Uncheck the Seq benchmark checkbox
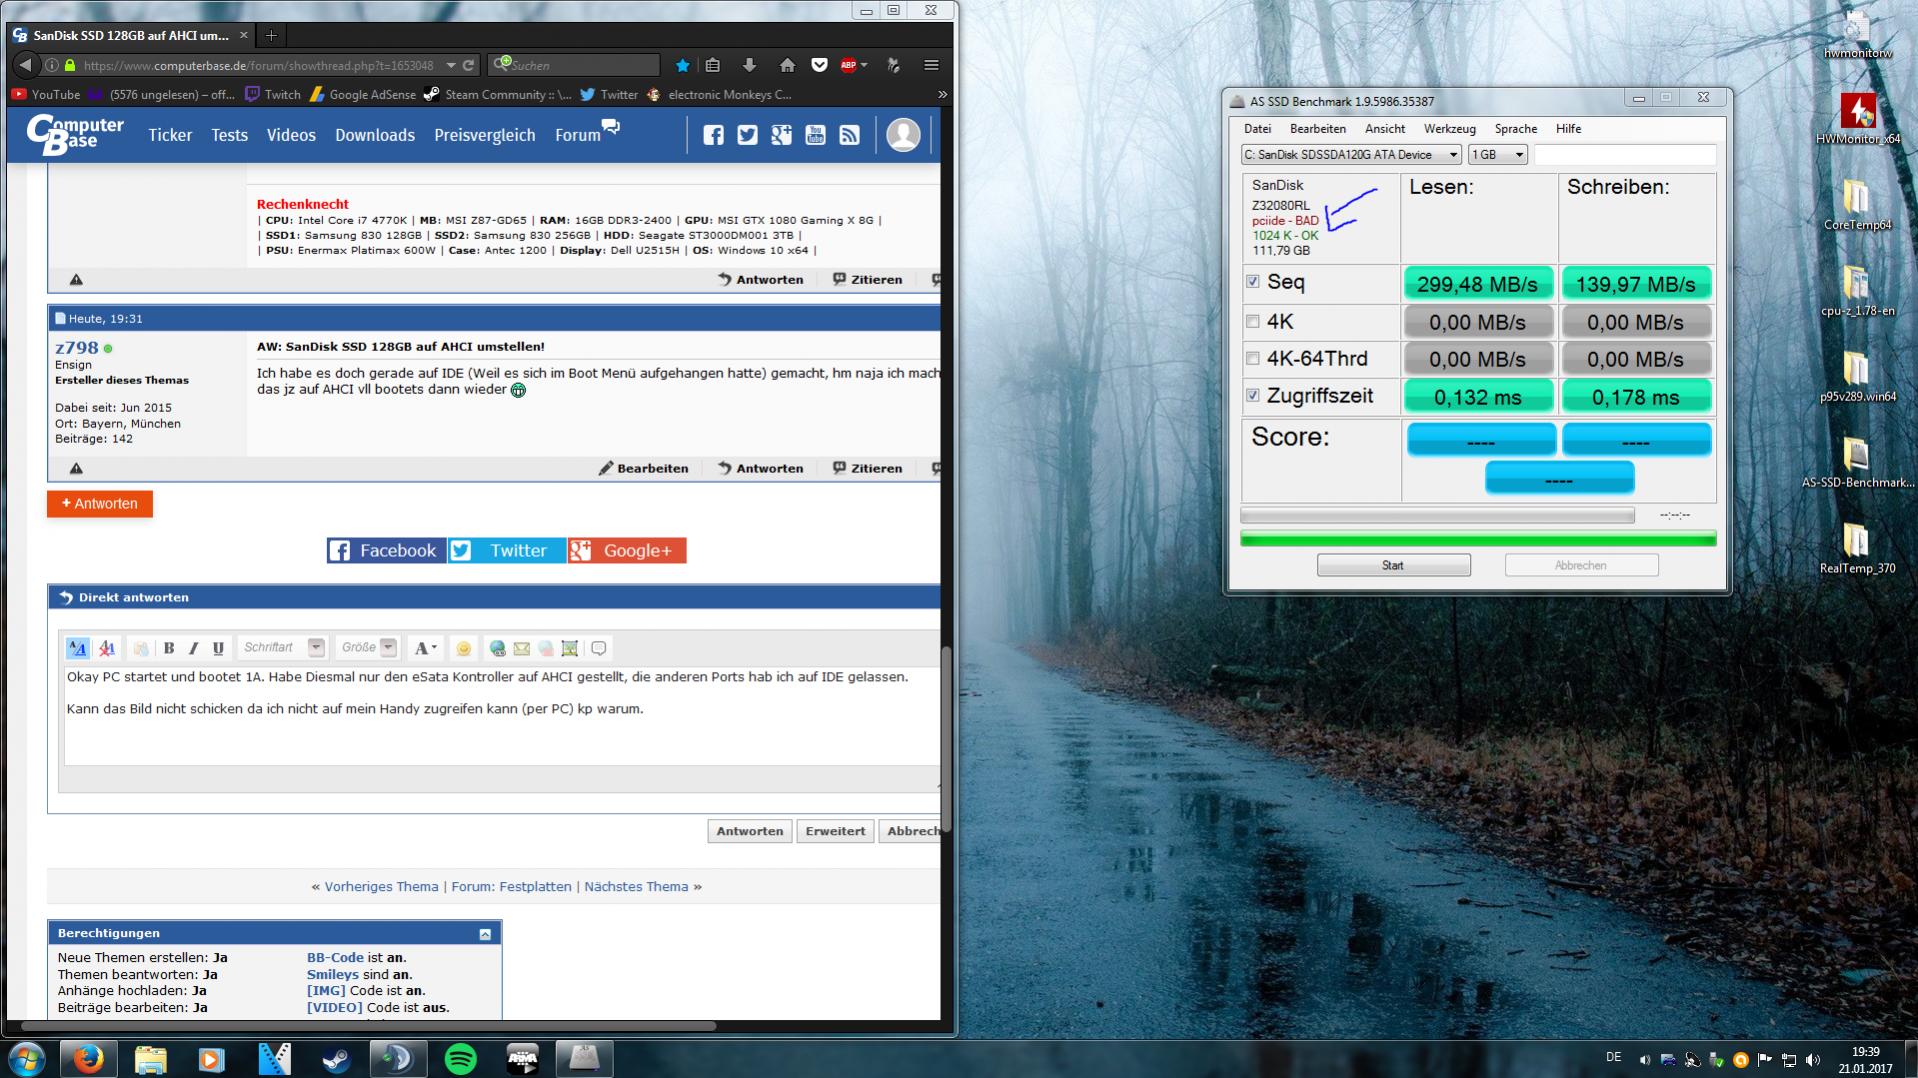Screen dimensions: 1918x1078 click(1252, 282)
